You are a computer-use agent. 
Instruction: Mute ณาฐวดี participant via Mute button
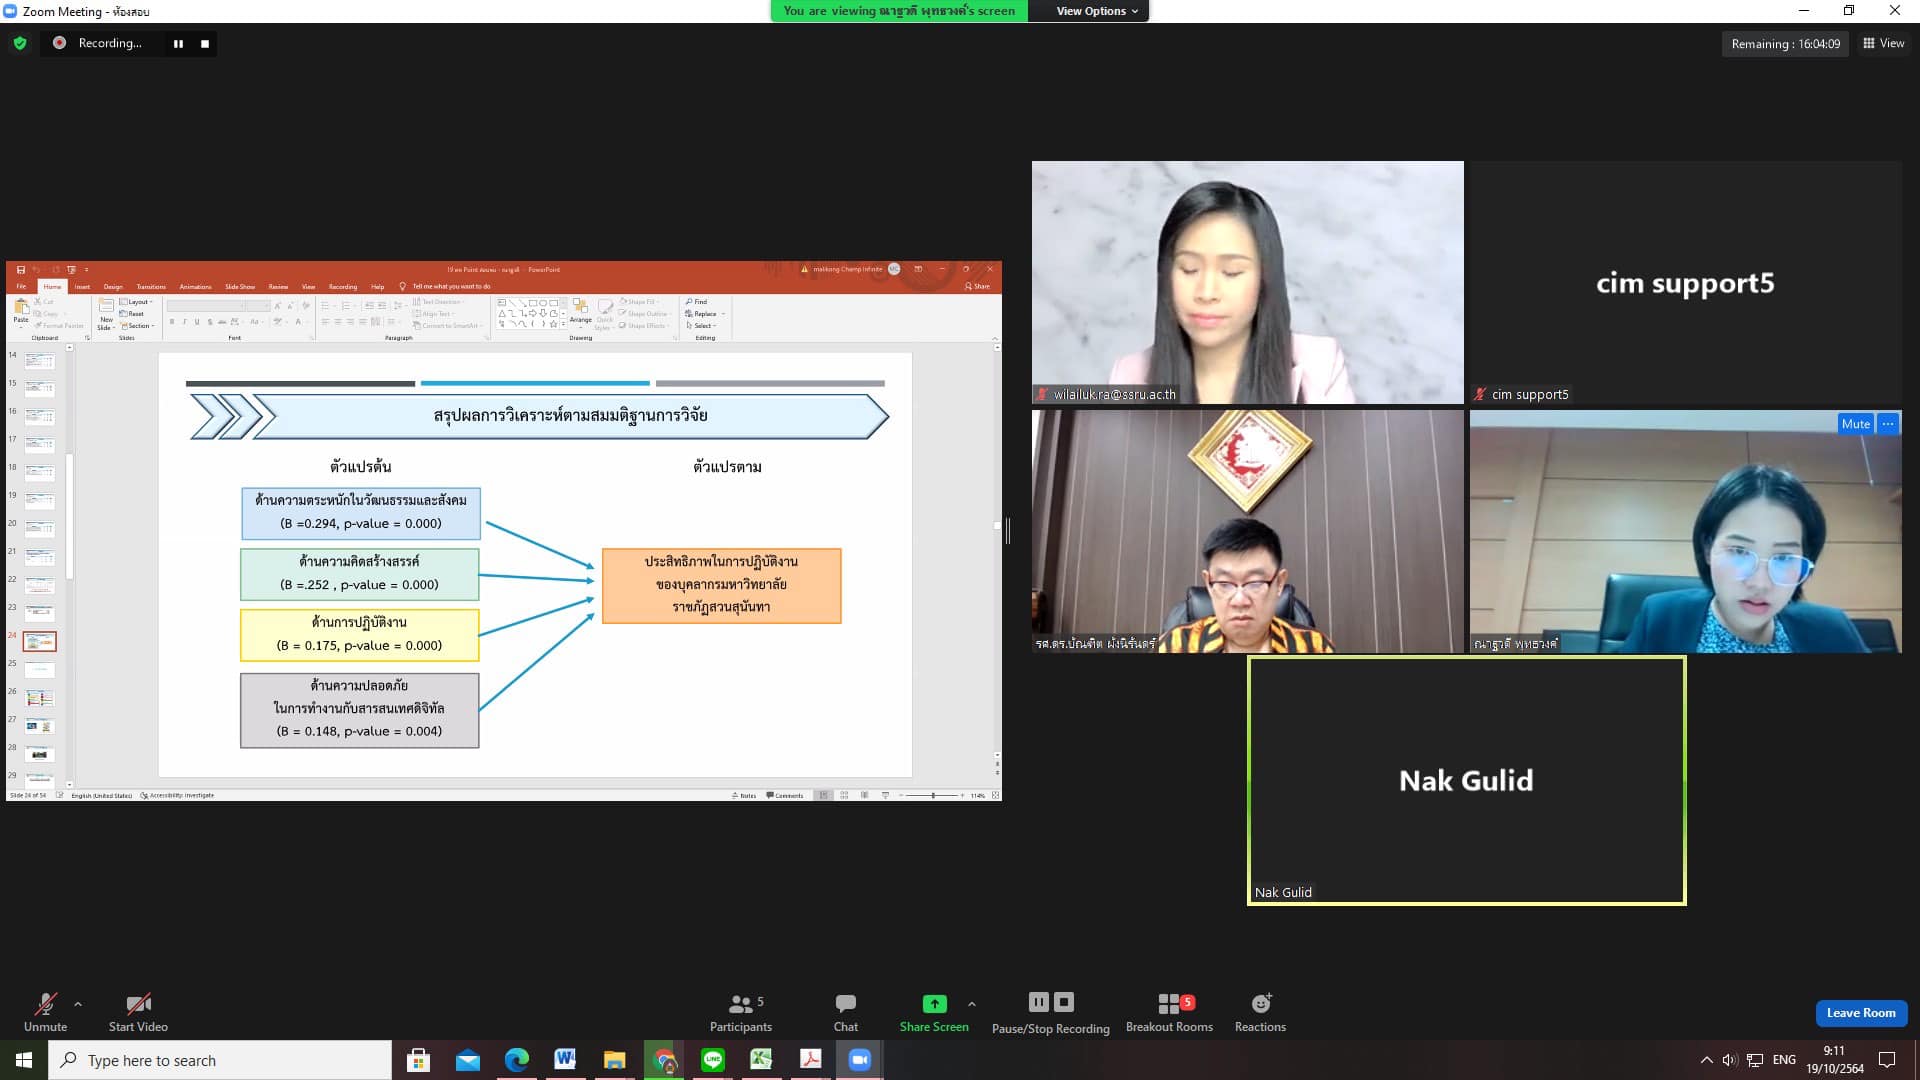pos(1855,424)
